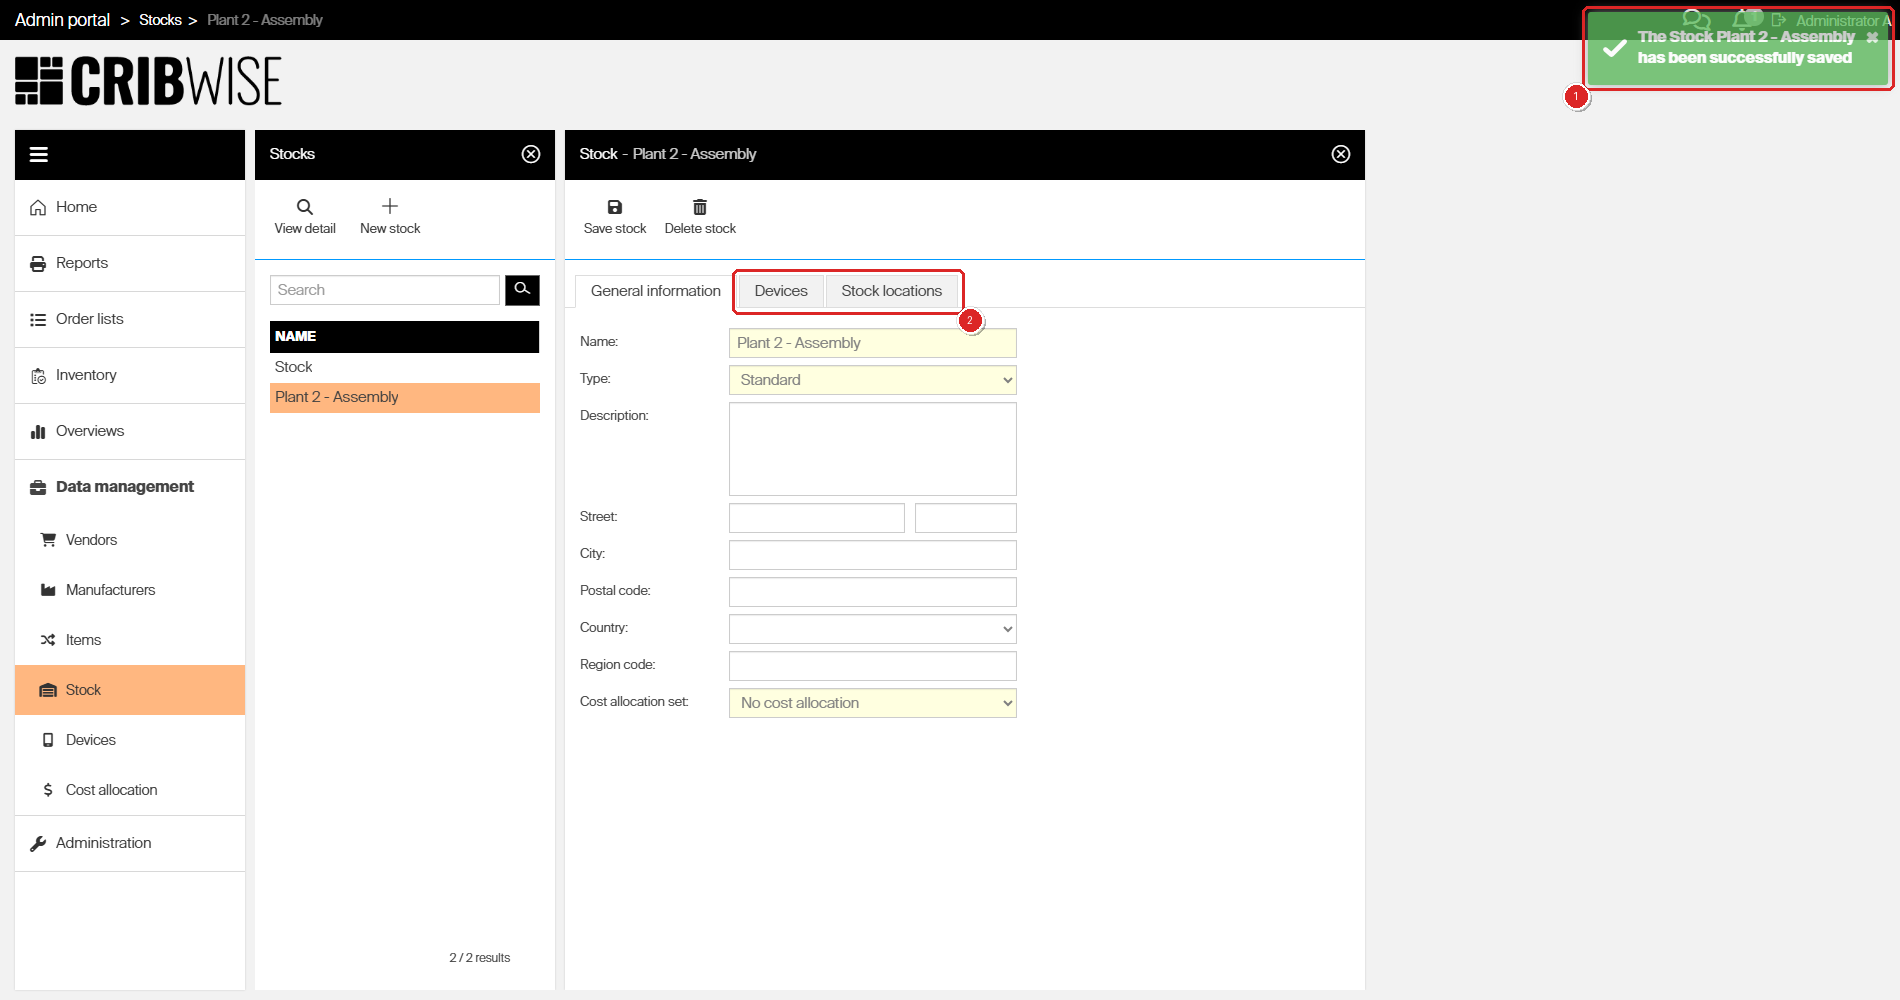This screenshot has width=1900, height=1000.
Task: Click the Inventory clipboard icon
Action: tap(38, 375)
